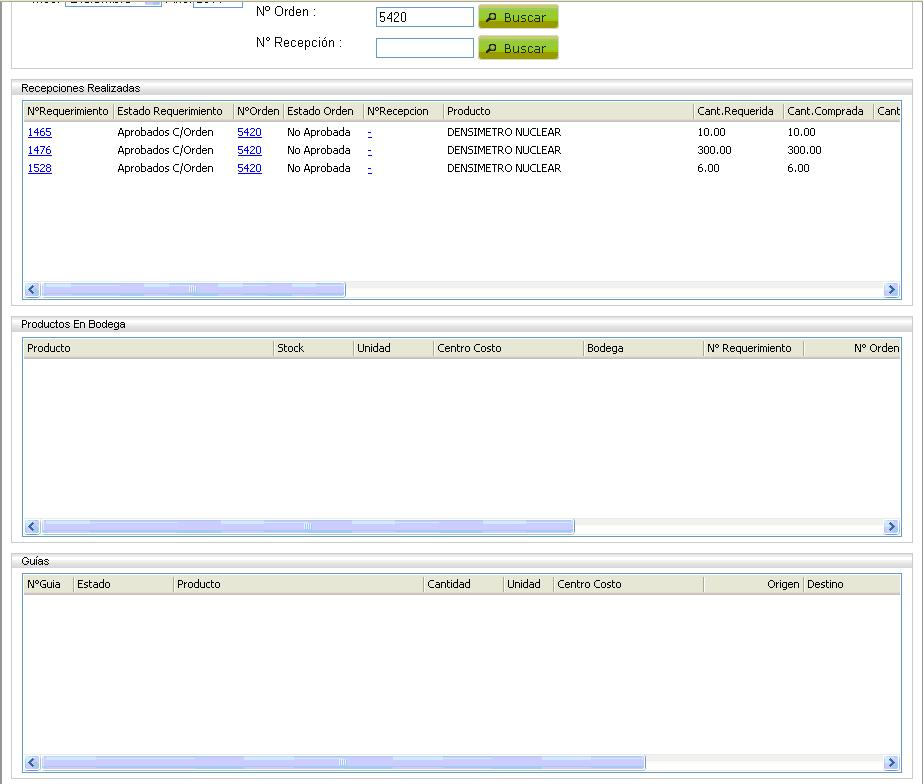Screen dimensions: 923x784
Task: Sort by Cant.Requerida column header
Action: pos(738,111)
